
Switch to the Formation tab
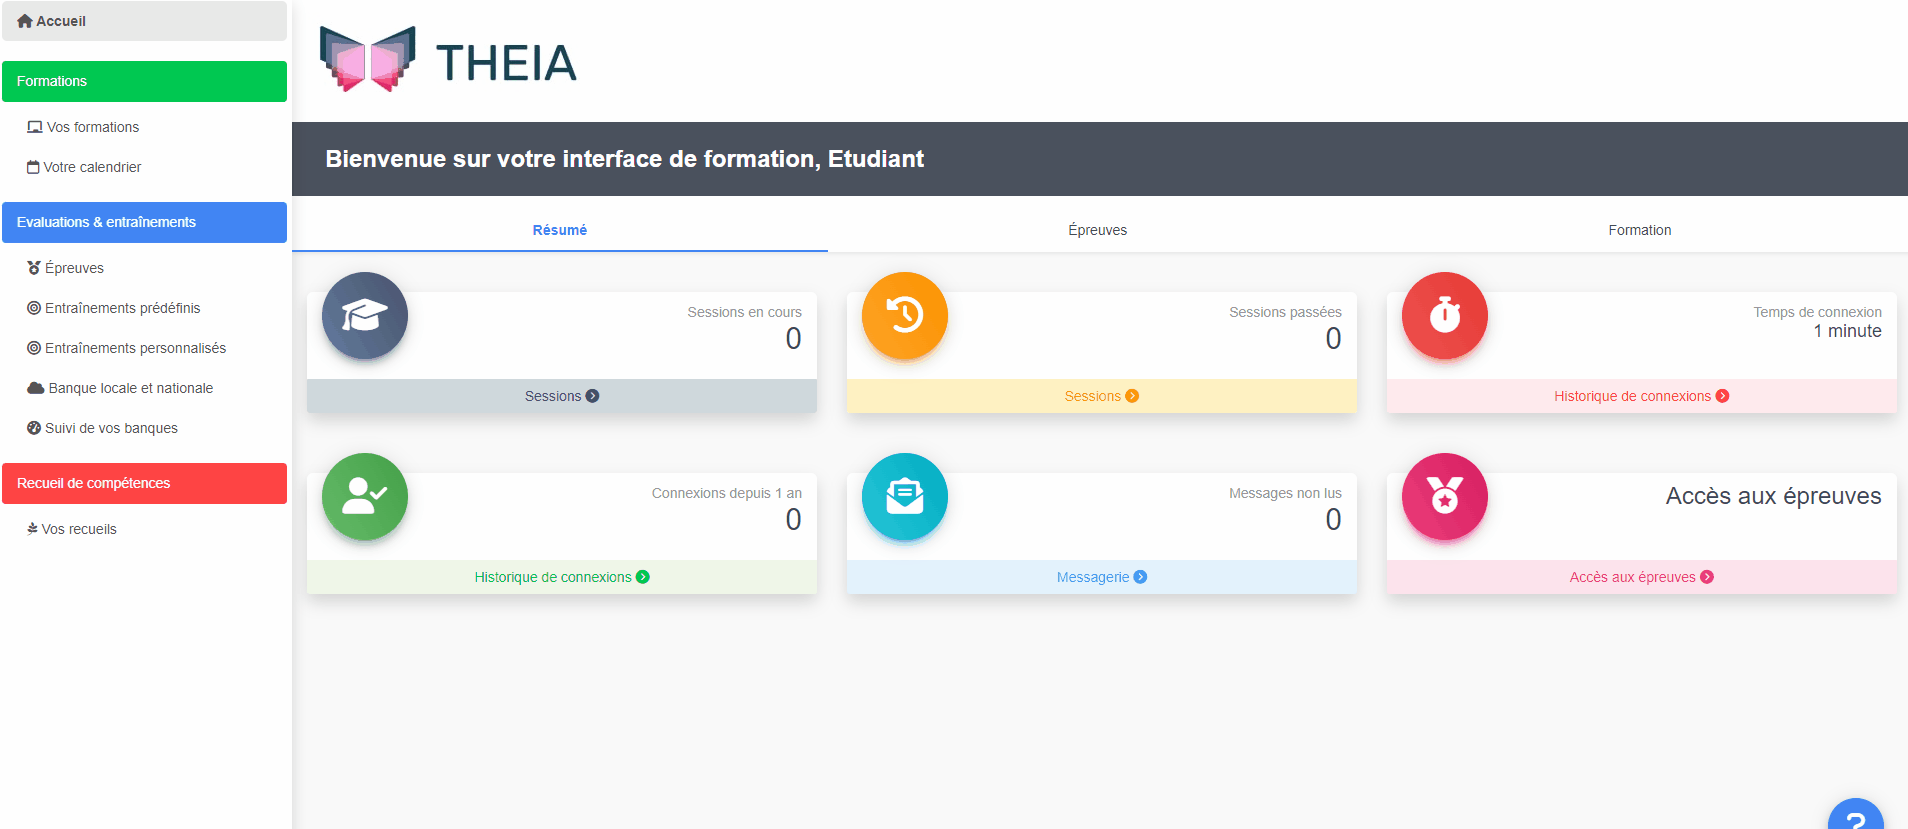[1639, 229]
